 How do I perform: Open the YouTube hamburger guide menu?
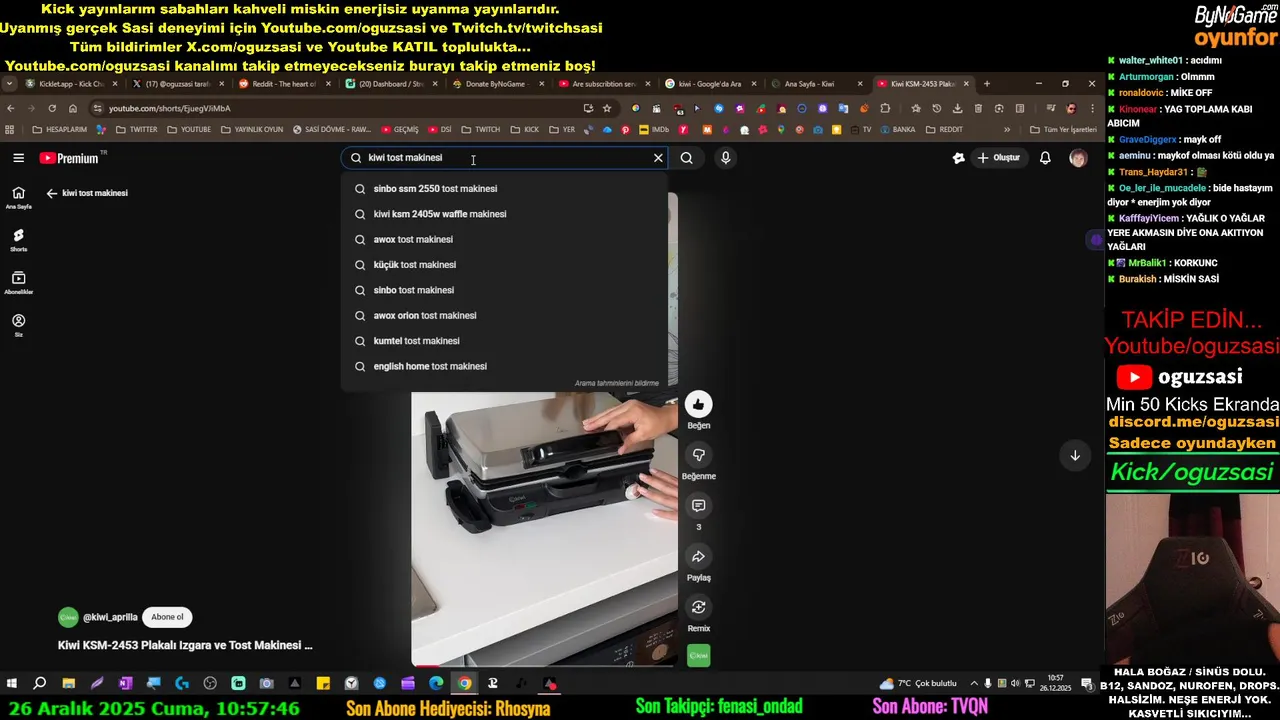(18, 158)
